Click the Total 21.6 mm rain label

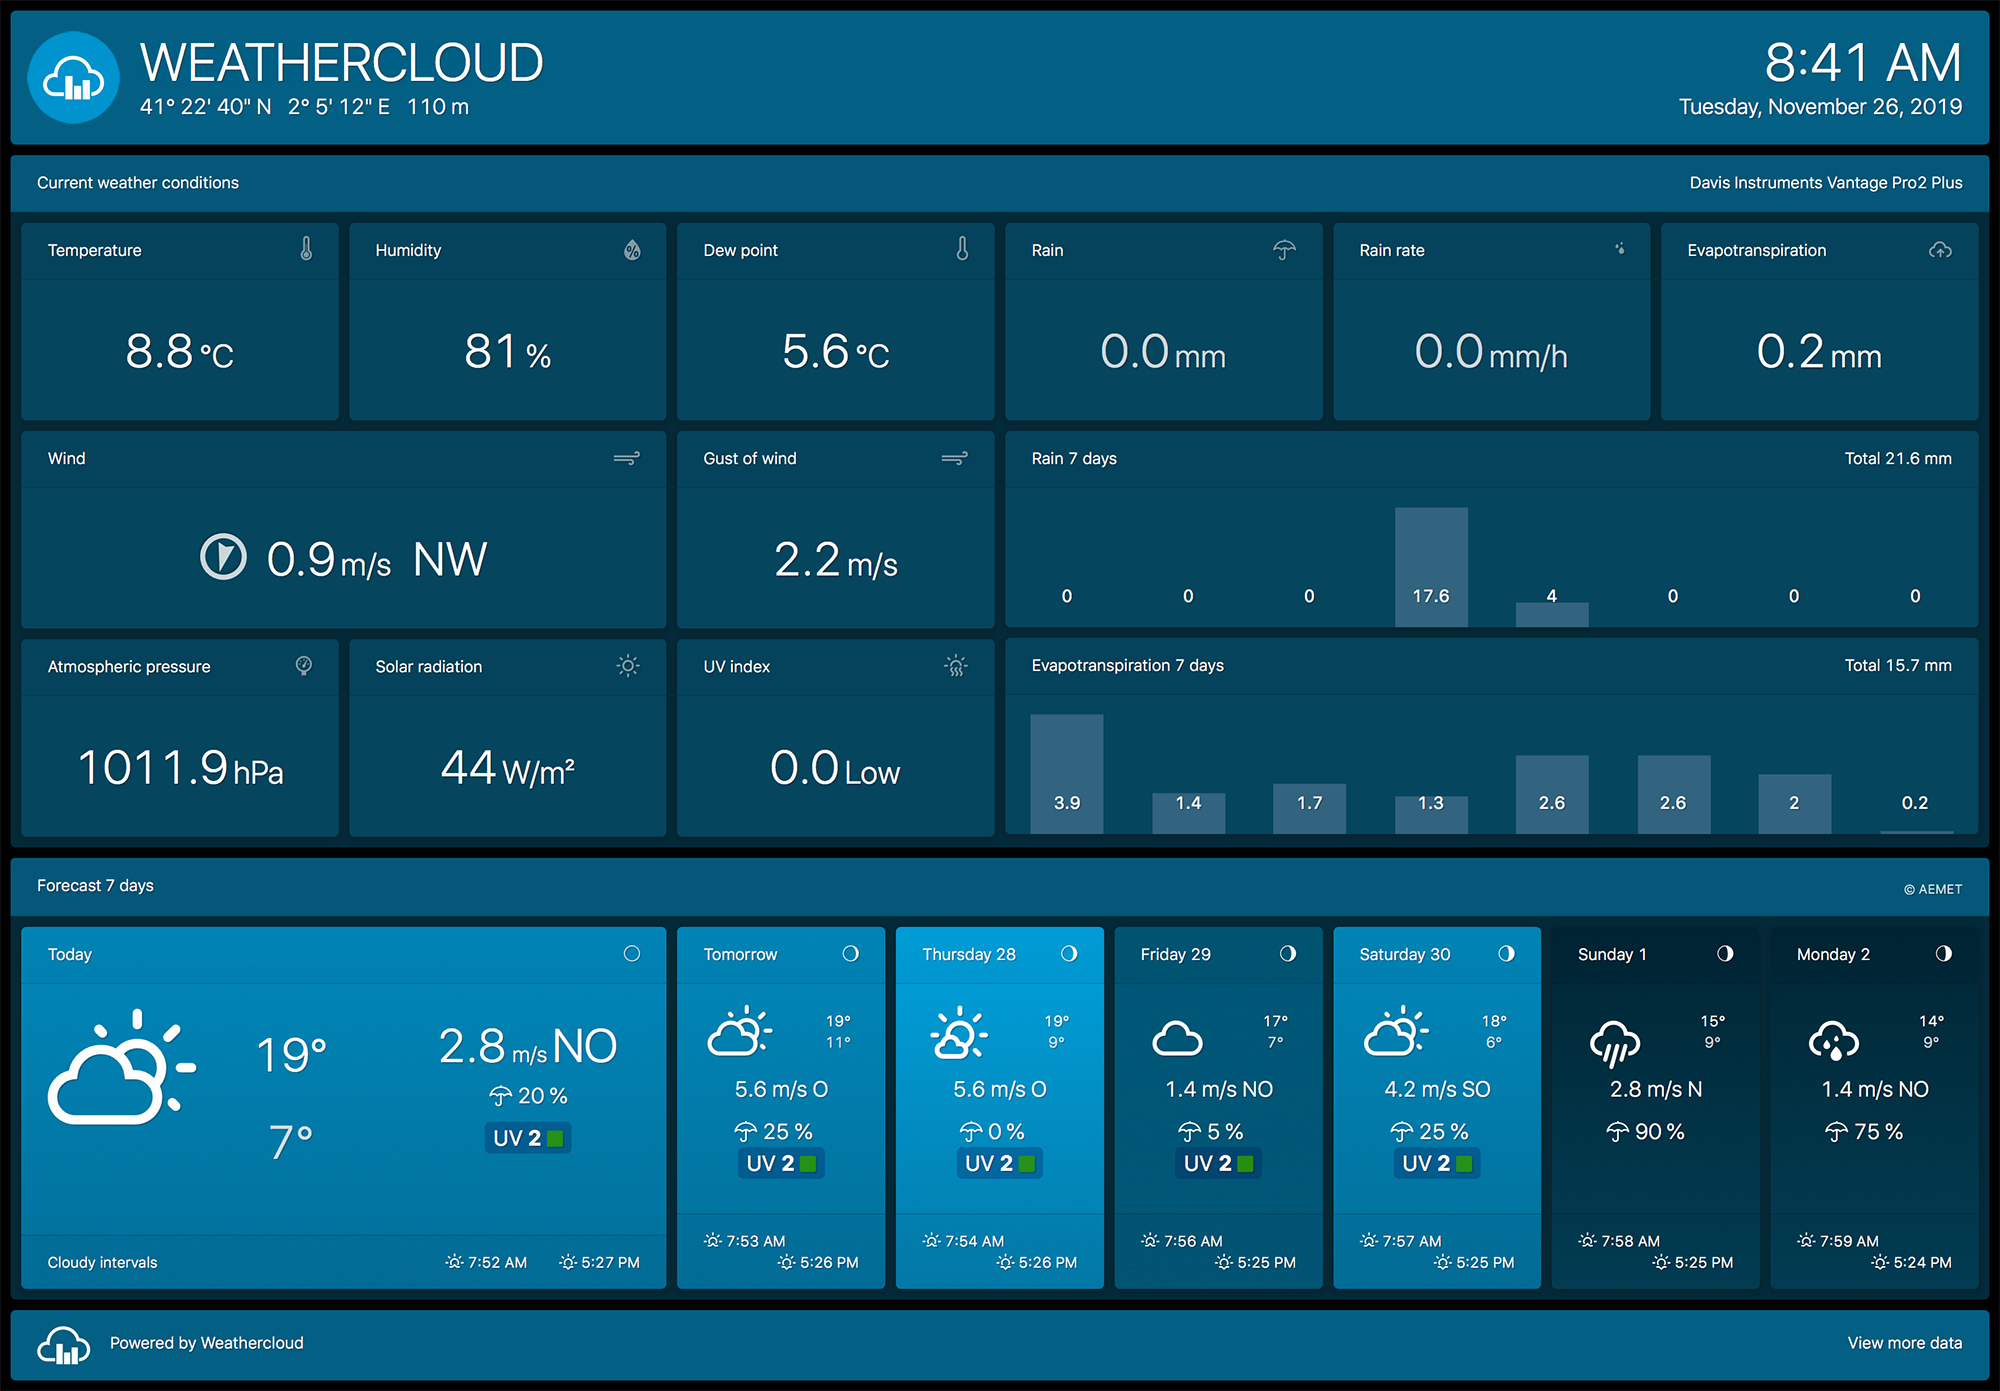(1897, 458)
